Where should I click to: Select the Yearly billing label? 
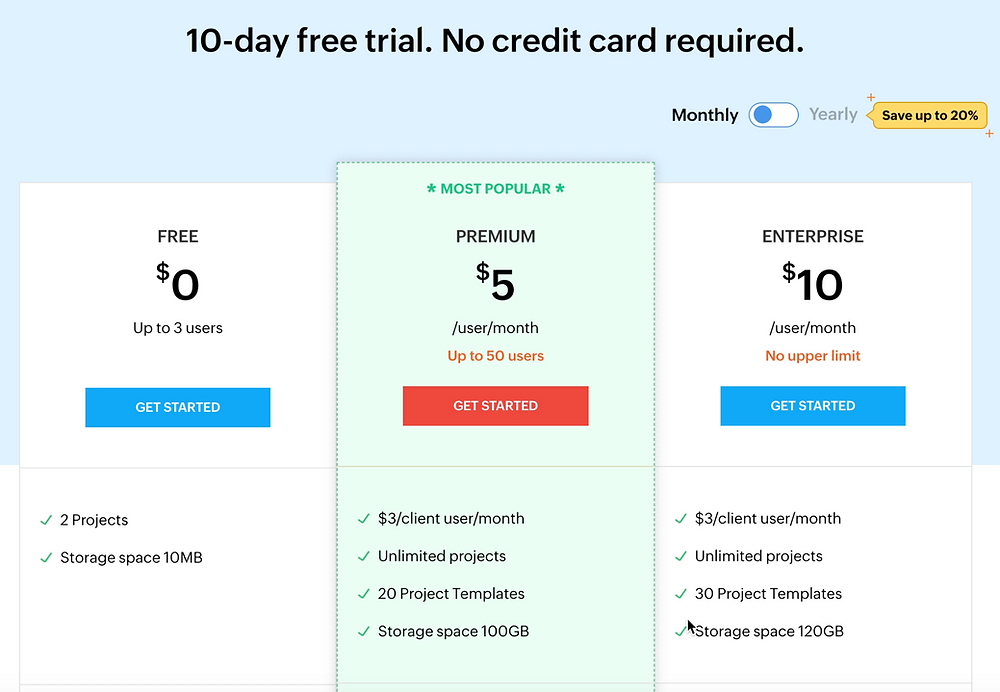click(x=833, y=115)
